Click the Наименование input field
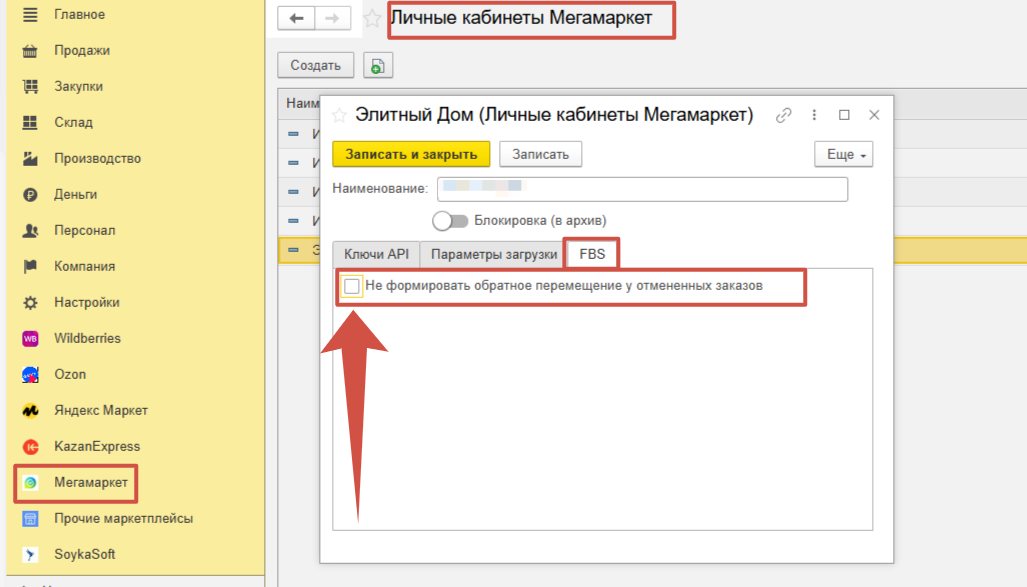Screen dimensions: 1027x587 pyautogui.click(x=643, y=189)
